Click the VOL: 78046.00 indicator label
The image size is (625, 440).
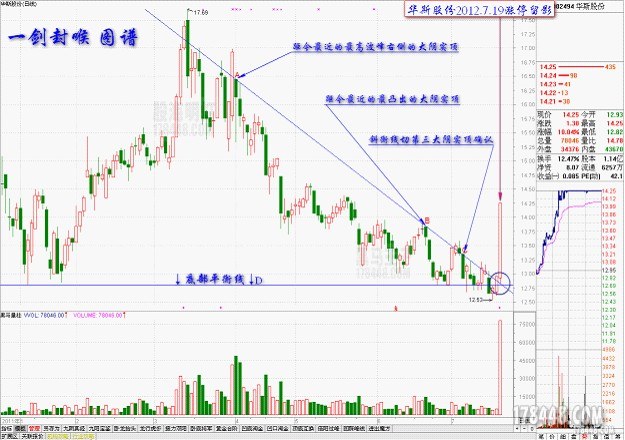(x=44, y=315)
